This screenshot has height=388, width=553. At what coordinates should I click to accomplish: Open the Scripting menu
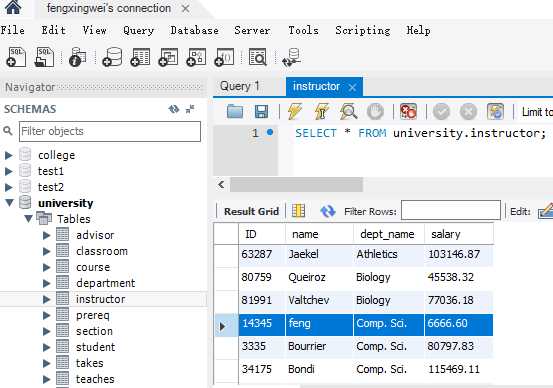(363, 30)
